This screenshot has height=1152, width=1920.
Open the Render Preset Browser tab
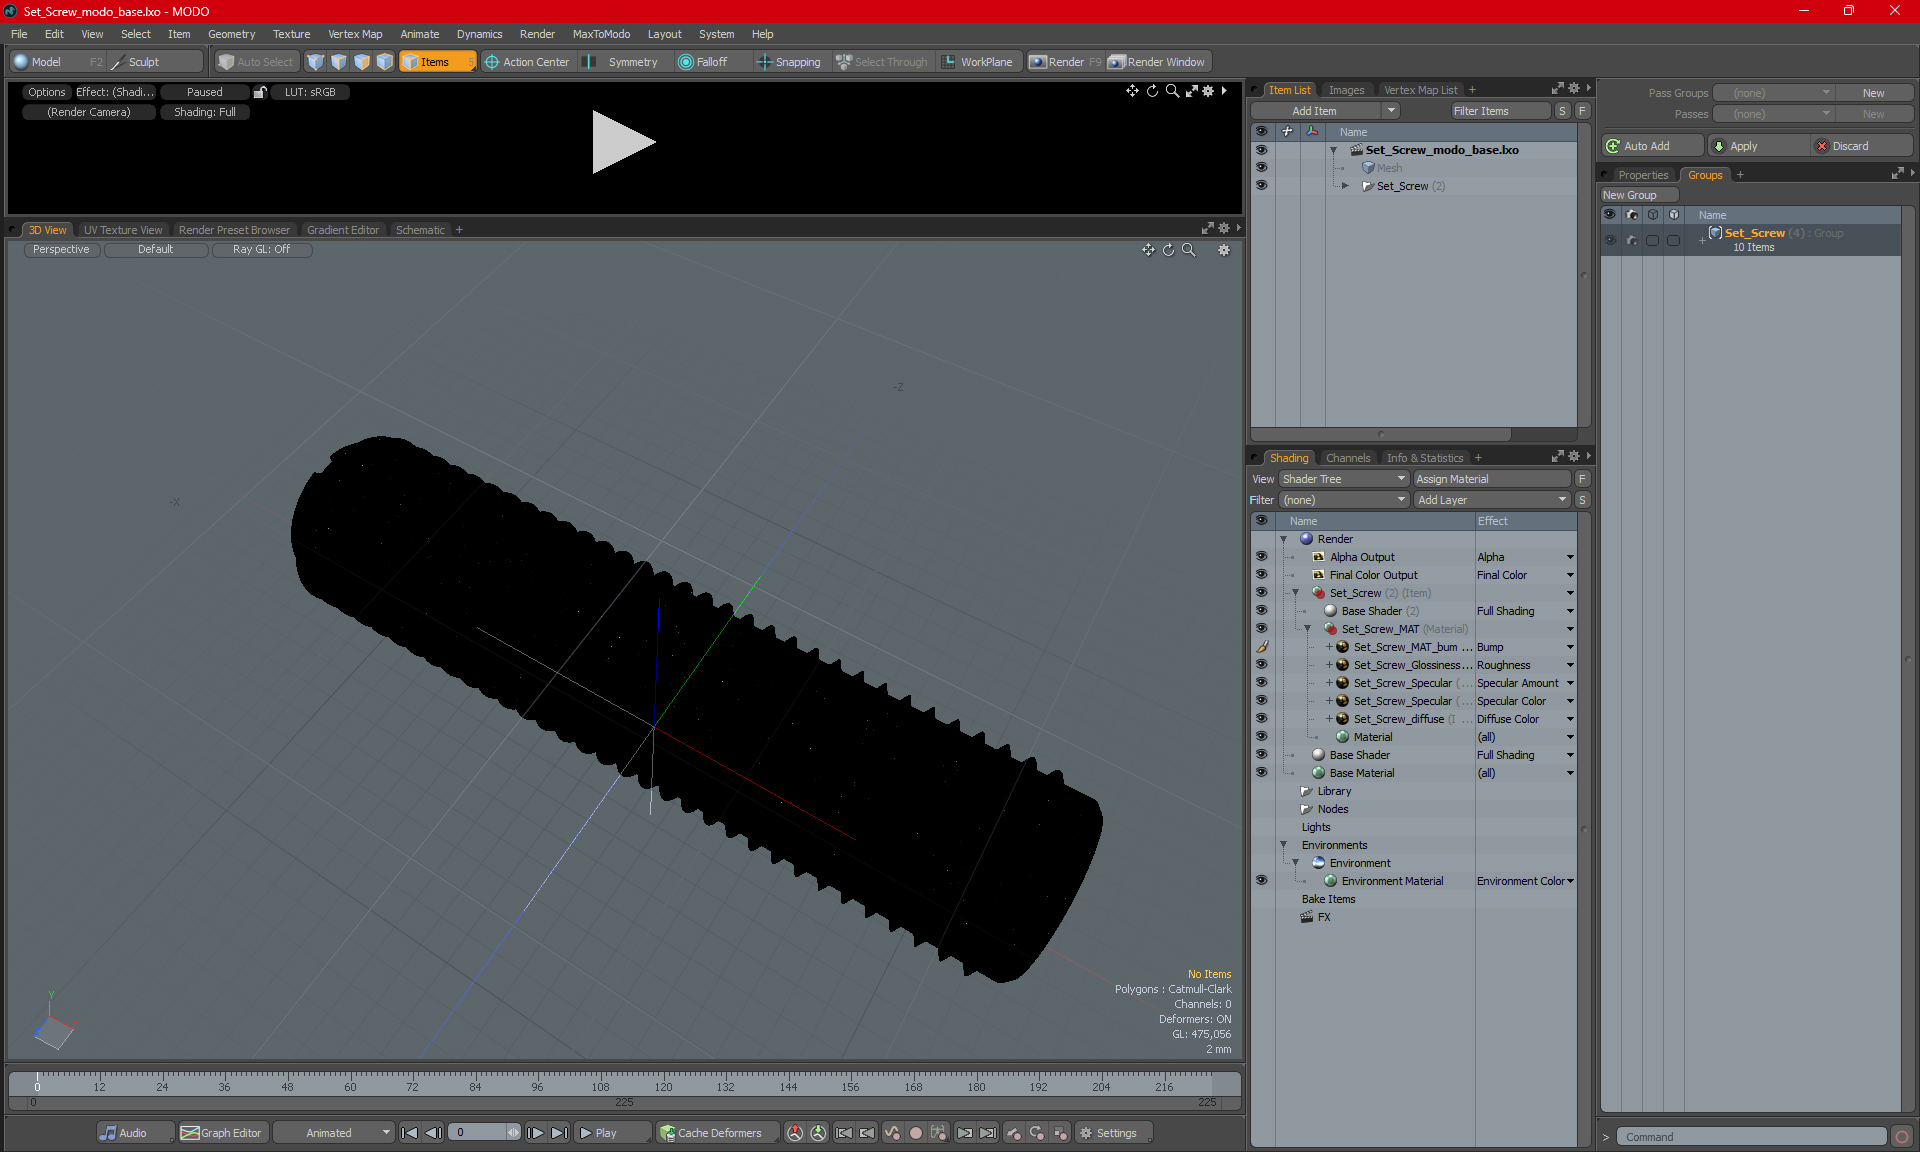coord(234,230)
